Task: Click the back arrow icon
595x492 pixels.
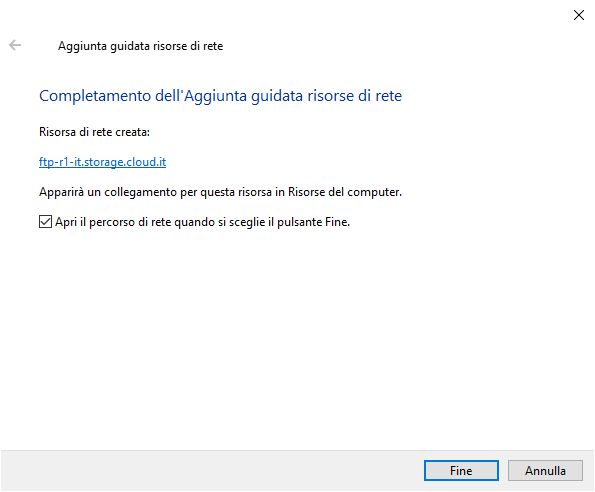Action: 15,45
